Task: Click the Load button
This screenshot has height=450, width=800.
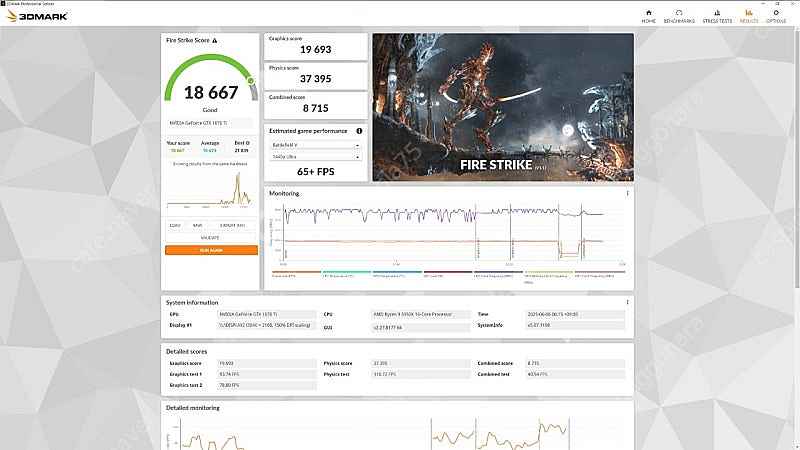Action: tap(175, 226)
